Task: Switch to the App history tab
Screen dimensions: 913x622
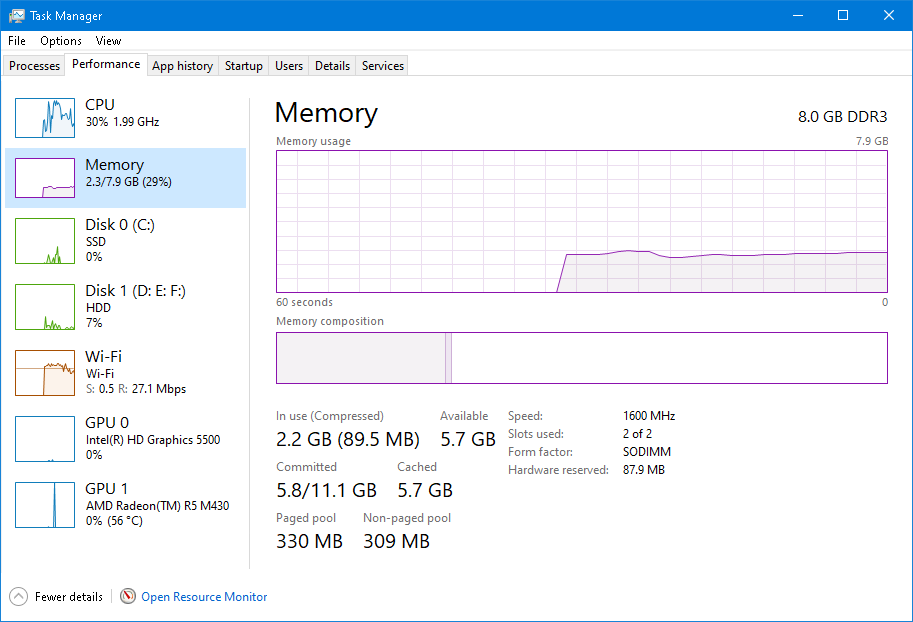Action: 182,66
